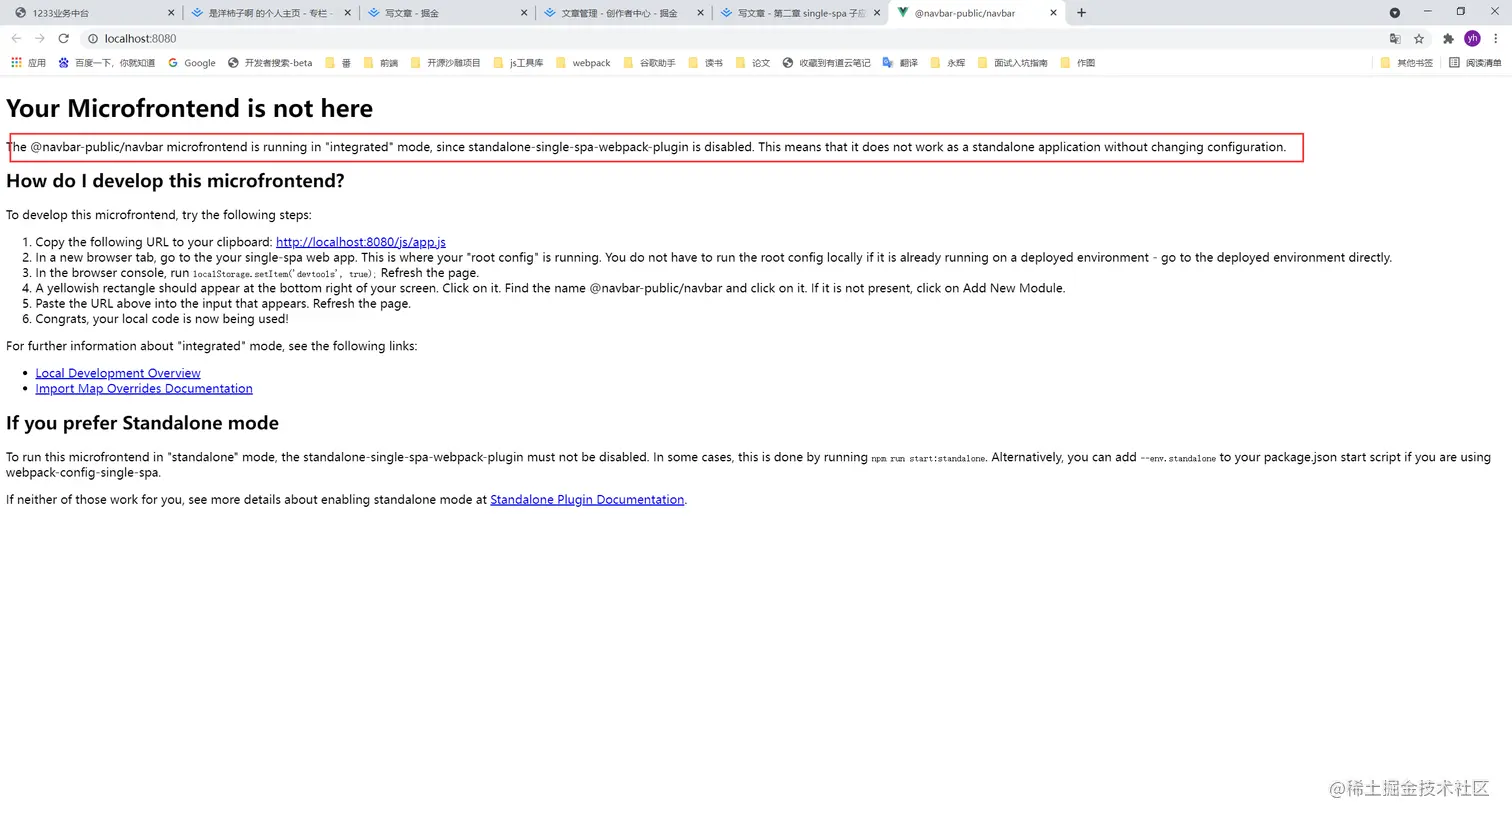Switch to the 1233业务中台 tab

[x=93, y=13]
